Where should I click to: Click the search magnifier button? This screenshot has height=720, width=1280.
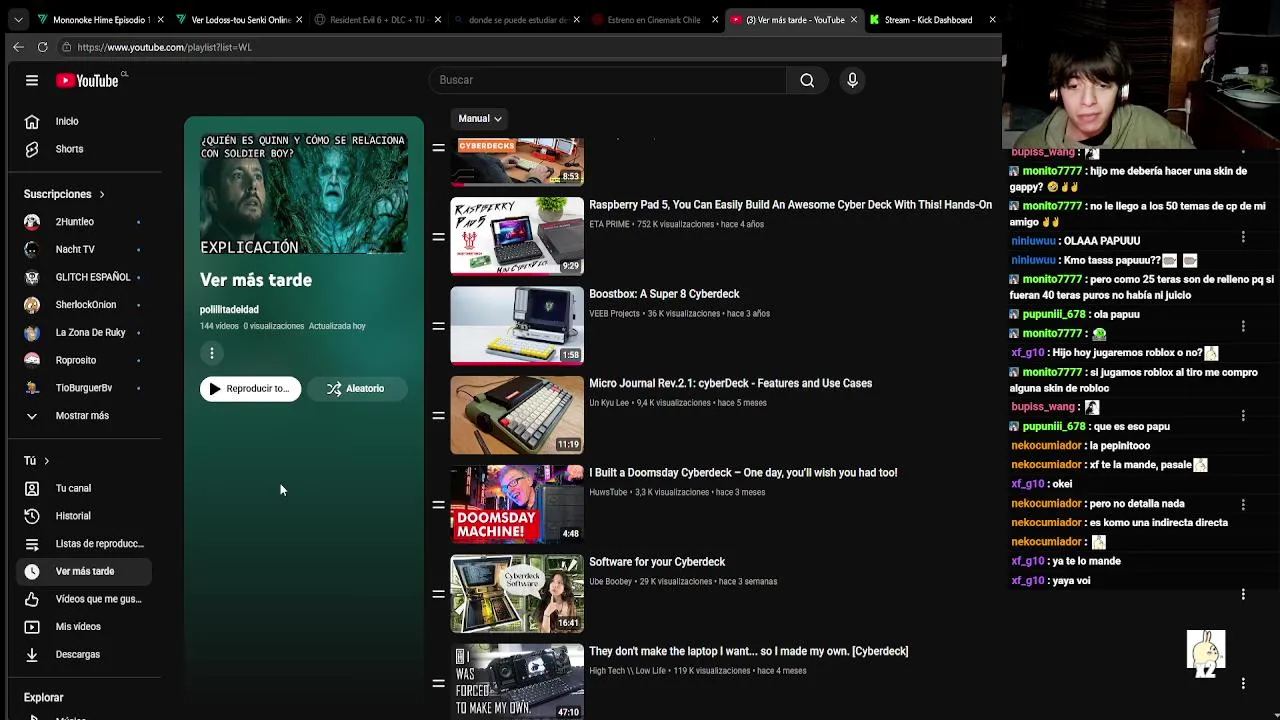pyautogui.click(x=807, y=80)
